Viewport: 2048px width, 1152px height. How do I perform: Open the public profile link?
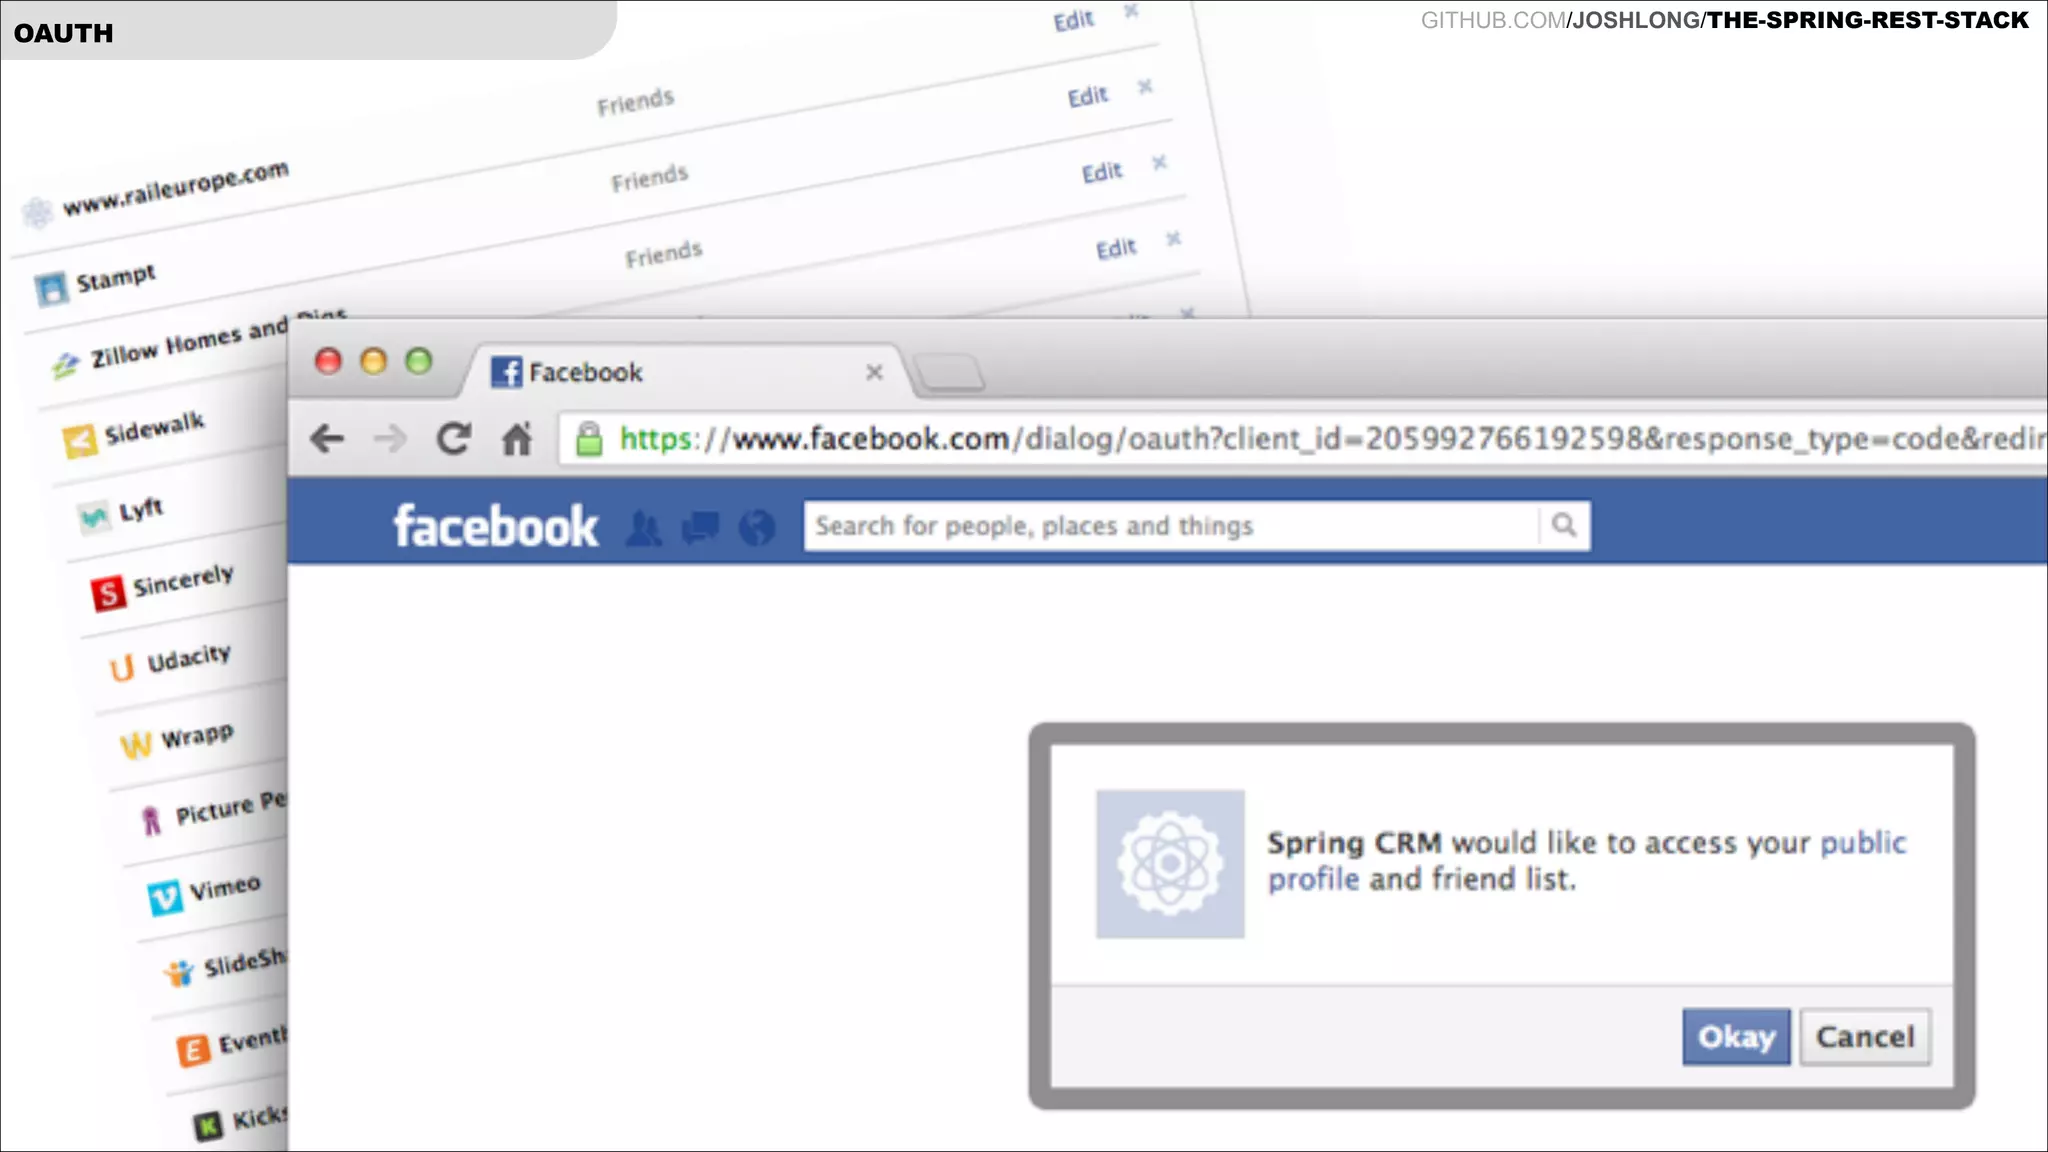(x=1862, y=843)
